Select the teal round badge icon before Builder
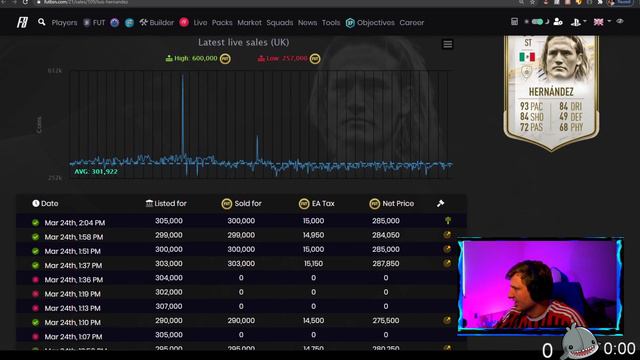 pyautogui.click(x=129, y=23)
